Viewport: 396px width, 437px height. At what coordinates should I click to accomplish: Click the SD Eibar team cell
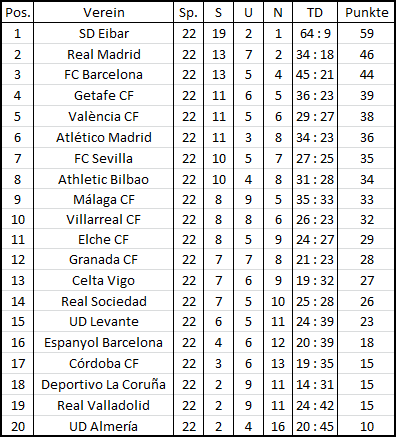104,33
